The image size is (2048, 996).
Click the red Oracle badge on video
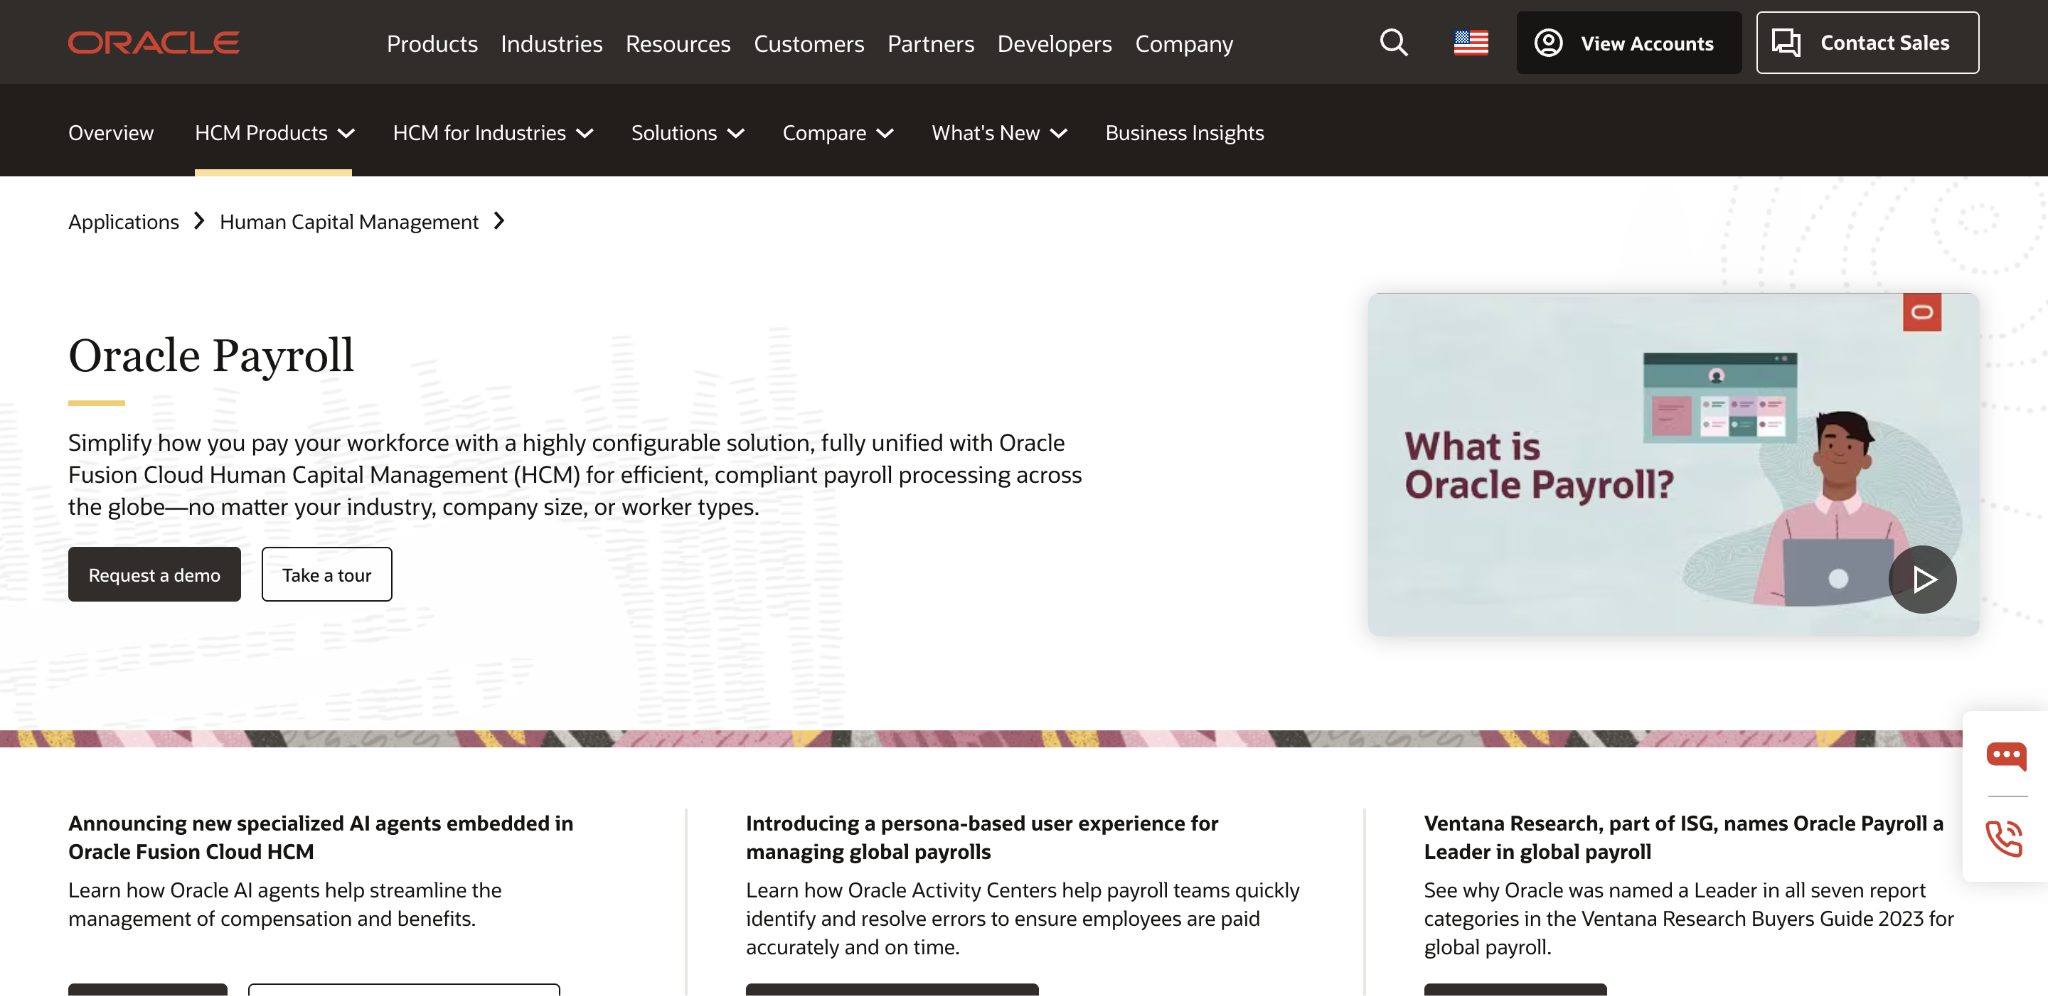(x=1921, y=313)
